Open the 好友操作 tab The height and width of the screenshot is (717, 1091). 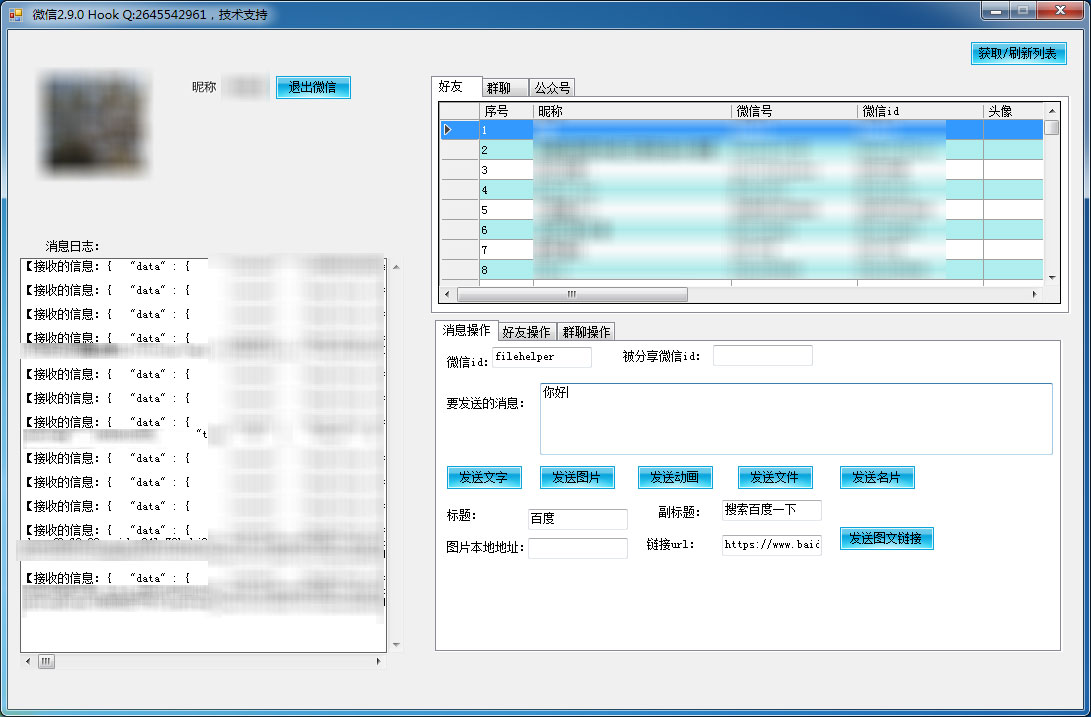click(x=527, y=332)
